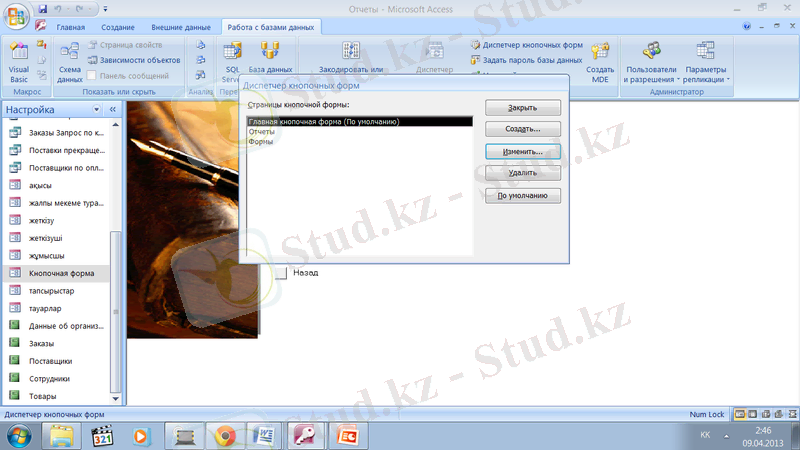Show hidden system tray icons
Image resolution: width=800 pixels, height=450 pixels.
pyautogui.click(x=727, y=436)
